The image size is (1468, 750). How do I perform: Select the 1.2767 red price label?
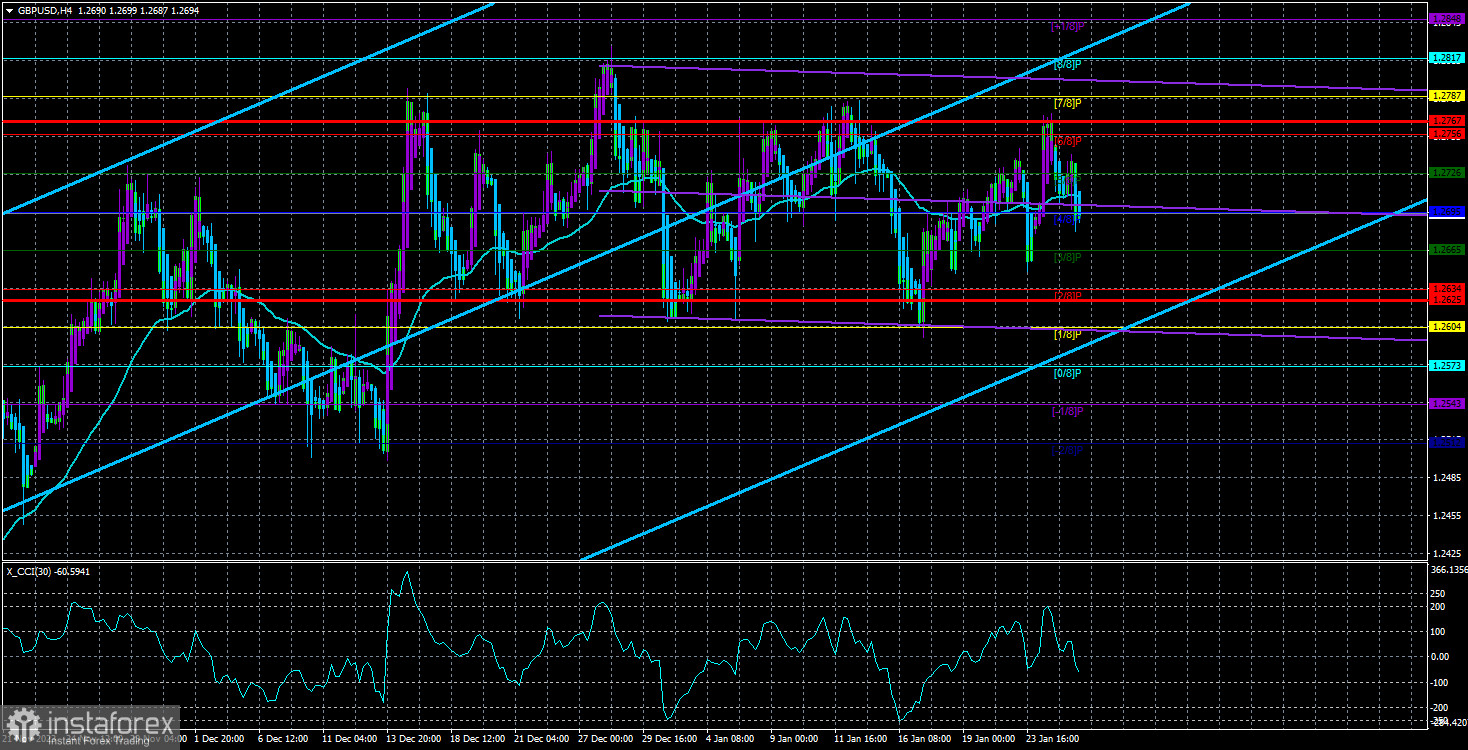(1447, 121)
